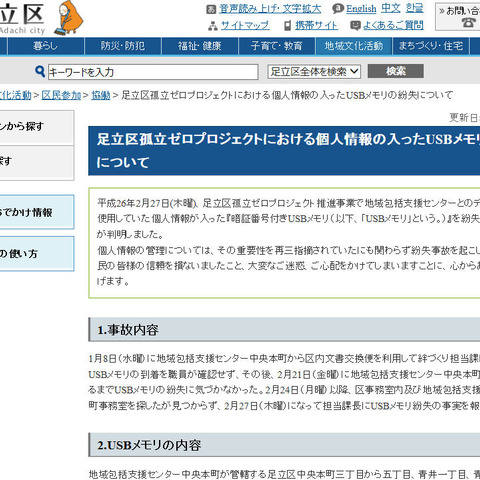Open the 化活動 breadcrumb link
480x480 pixels.
coord(15,95)
